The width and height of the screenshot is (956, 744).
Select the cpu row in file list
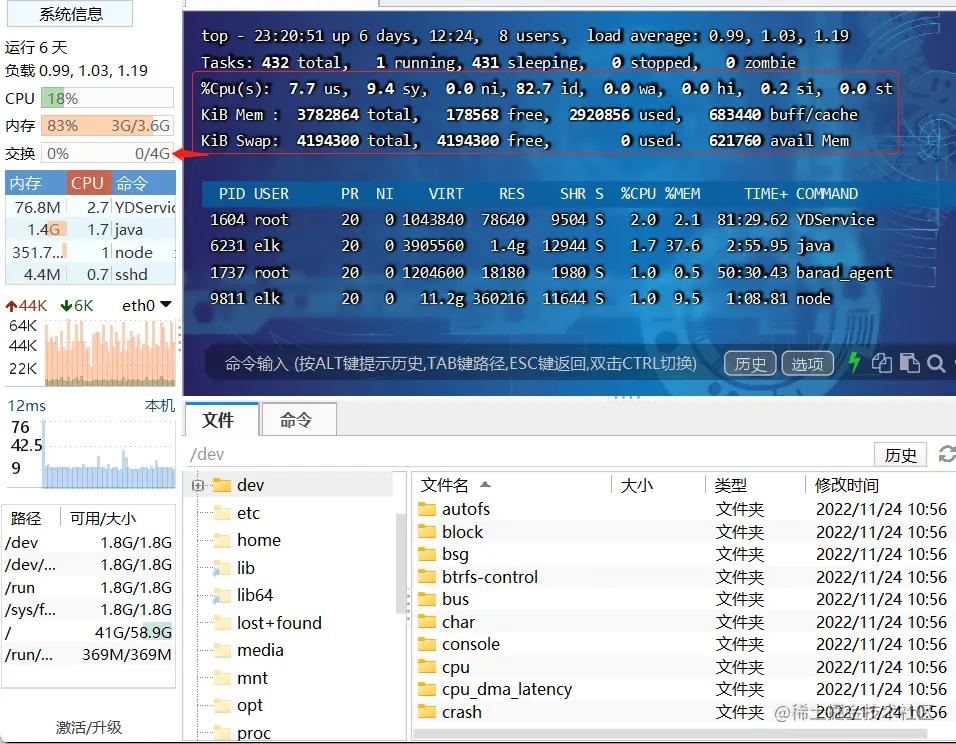point(683,667)
